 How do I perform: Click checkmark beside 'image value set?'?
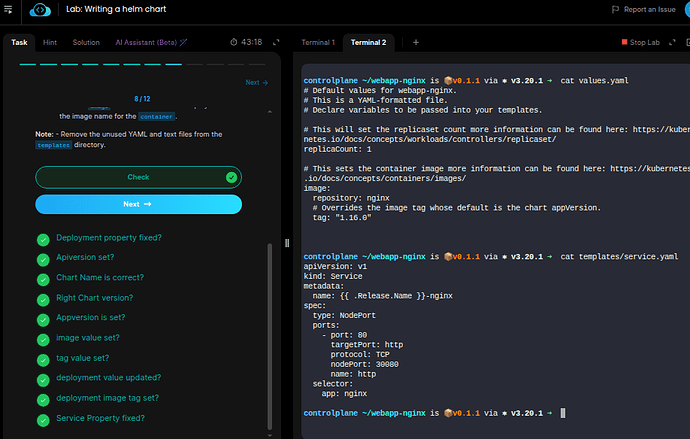tap(43, 339)
